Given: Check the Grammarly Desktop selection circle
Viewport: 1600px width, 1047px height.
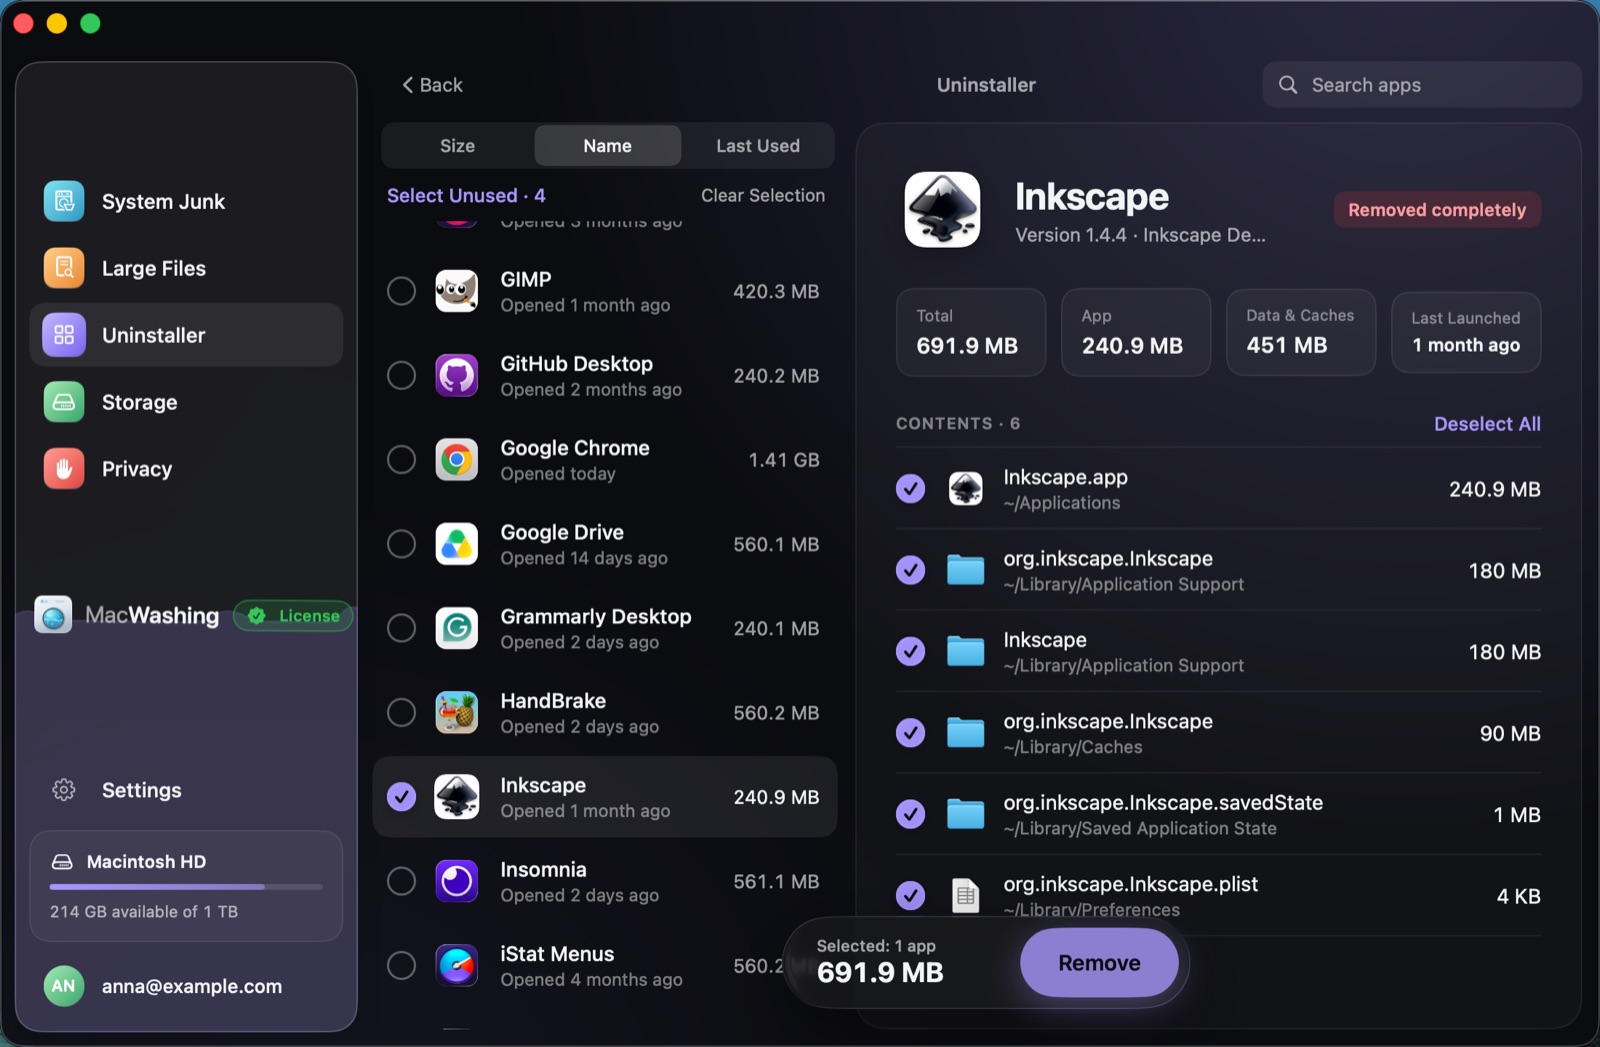Looking at the screenshot, I should [401, 628].
